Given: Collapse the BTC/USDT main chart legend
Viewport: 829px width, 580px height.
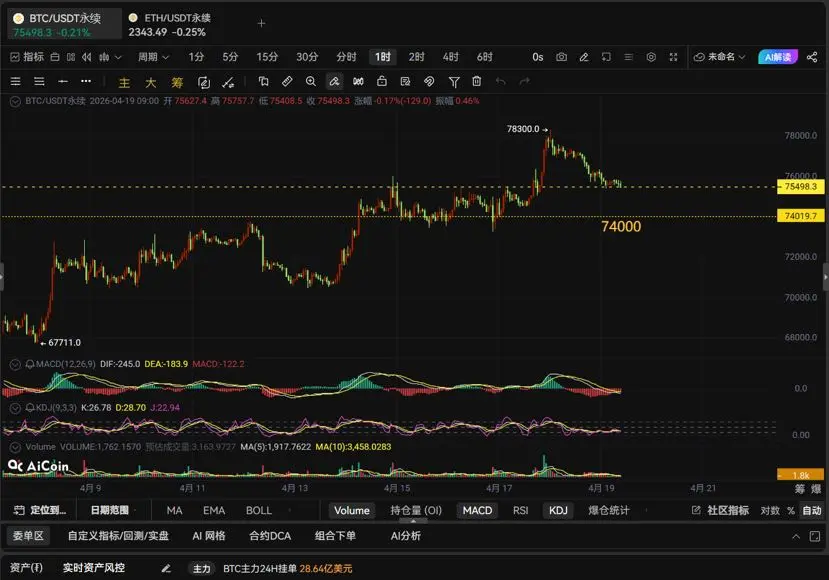Looking at the screenshot, I should 15,101.
